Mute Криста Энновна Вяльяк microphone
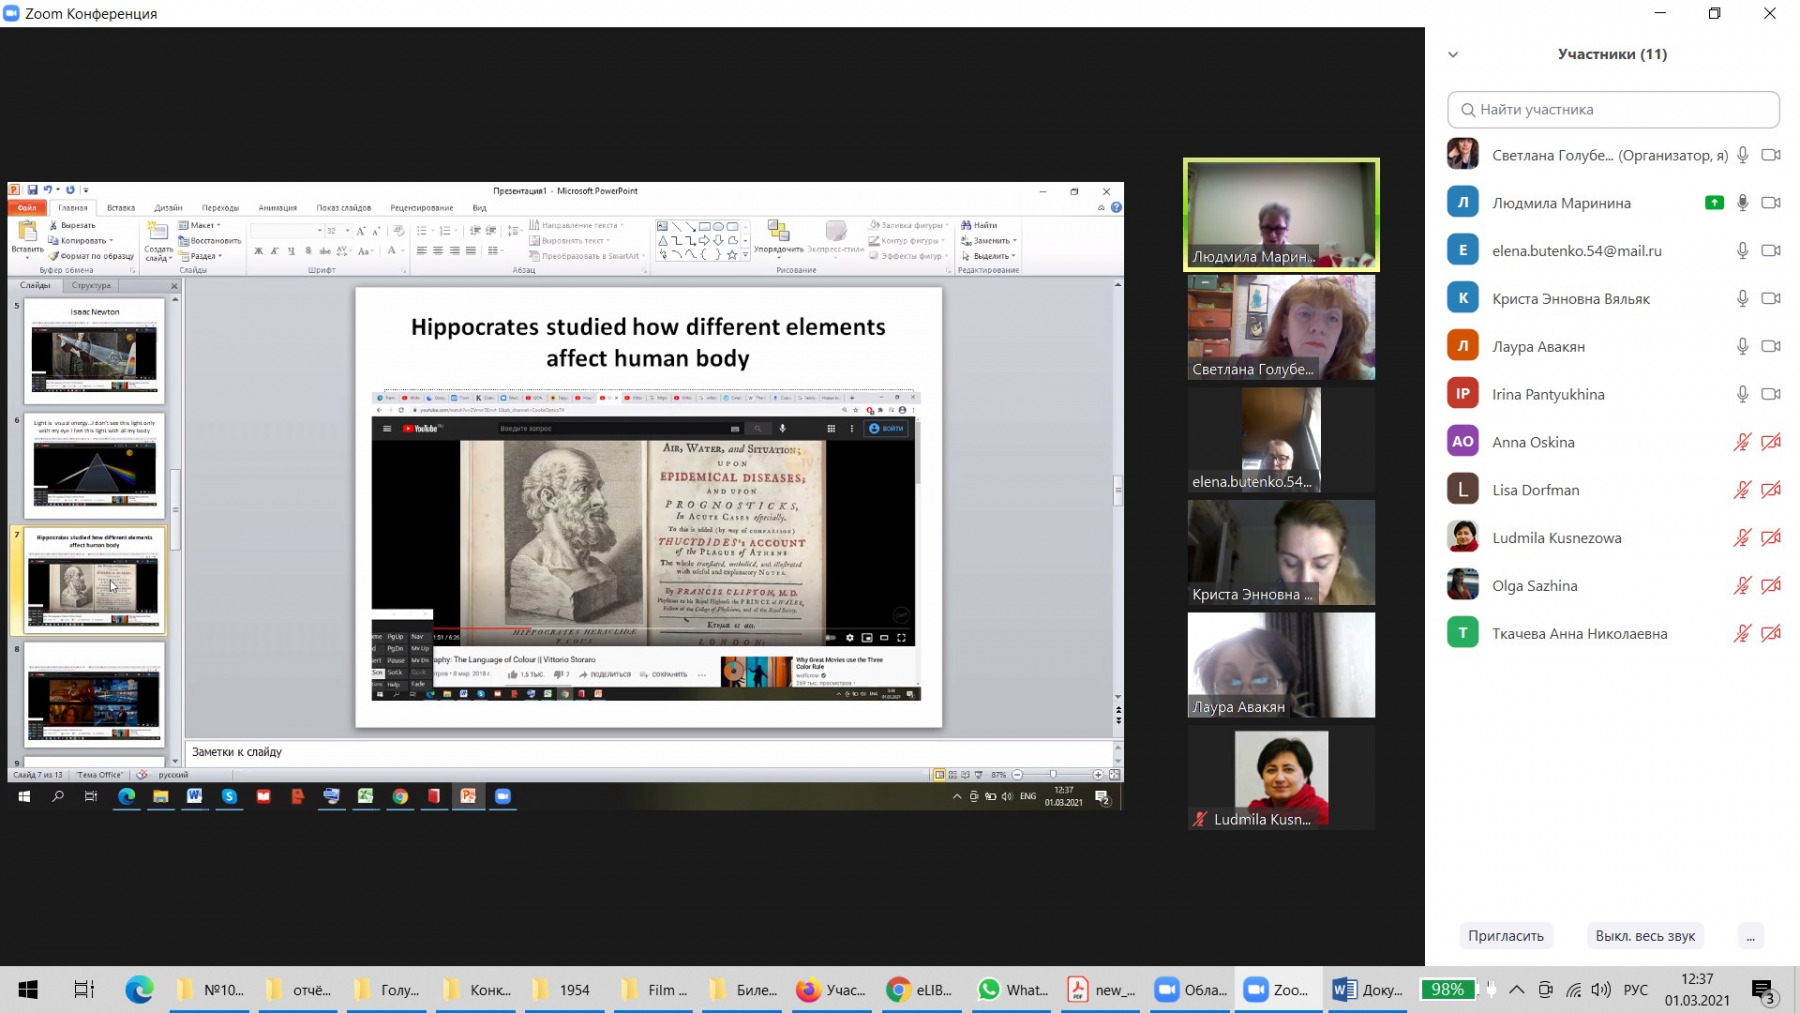 [1742, 299]
